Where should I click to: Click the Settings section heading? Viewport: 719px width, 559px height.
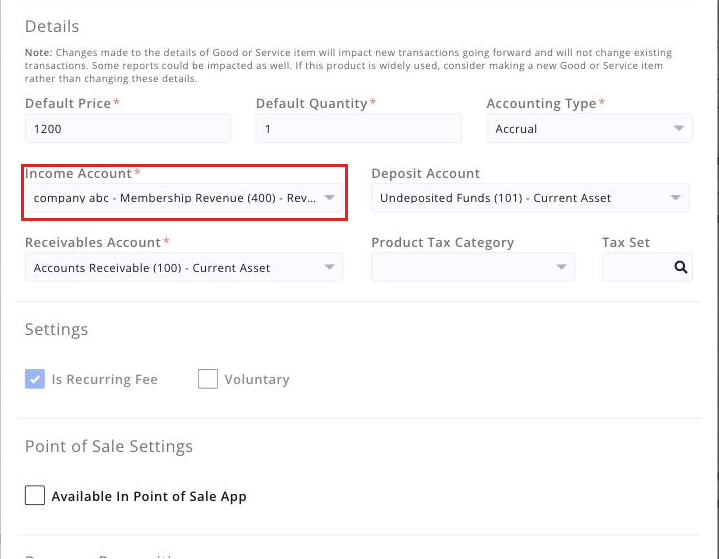[x=56, y=329]
